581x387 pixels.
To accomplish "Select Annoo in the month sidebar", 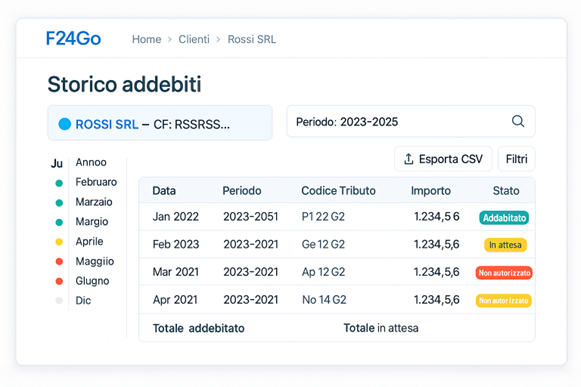I will coord(91,162).
